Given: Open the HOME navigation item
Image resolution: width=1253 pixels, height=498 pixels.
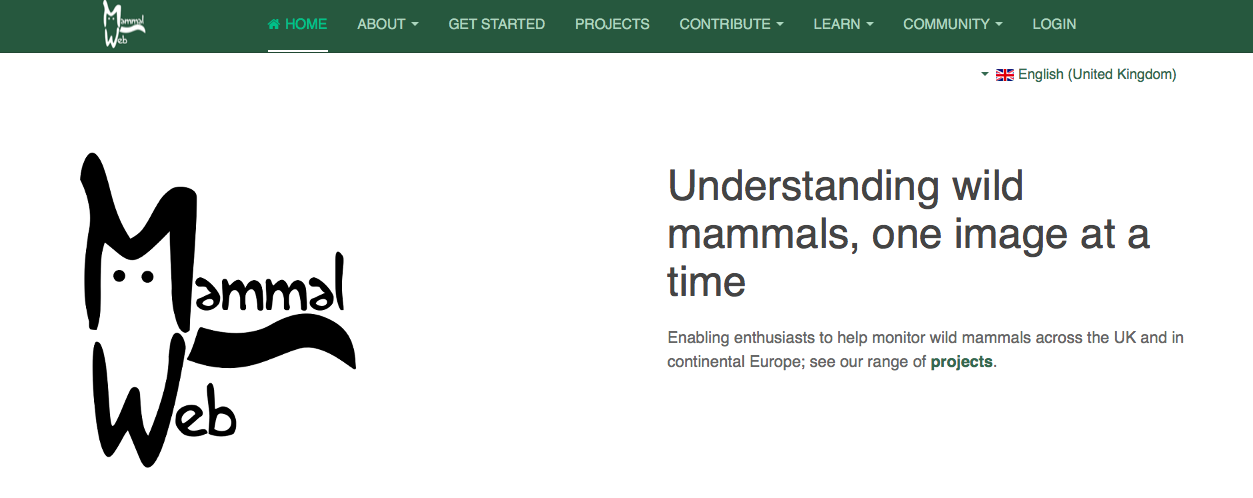Looking at the screenshot, I should click(x=298, y=24).
